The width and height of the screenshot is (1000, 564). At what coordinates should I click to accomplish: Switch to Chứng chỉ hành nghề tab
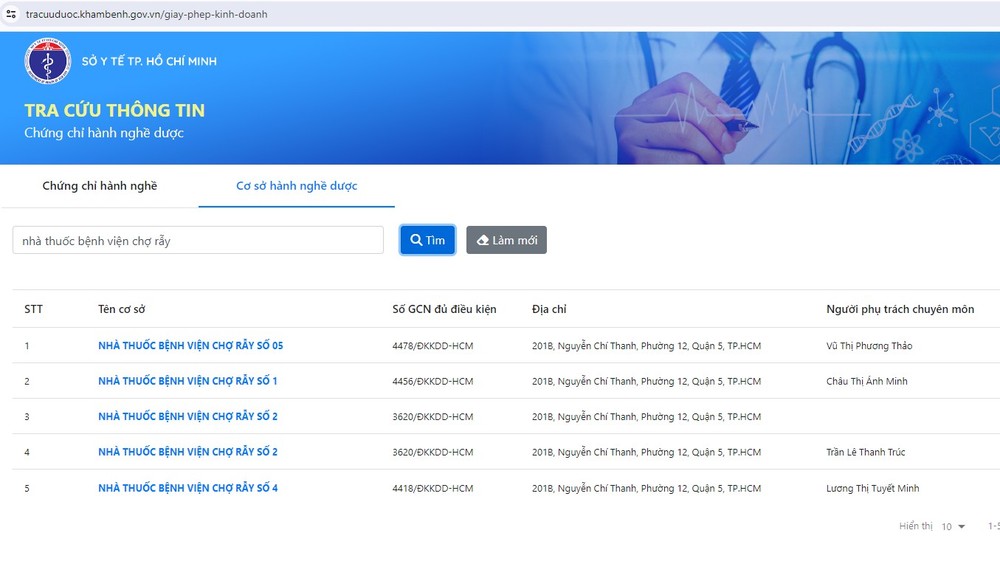(x=99, y=186)
